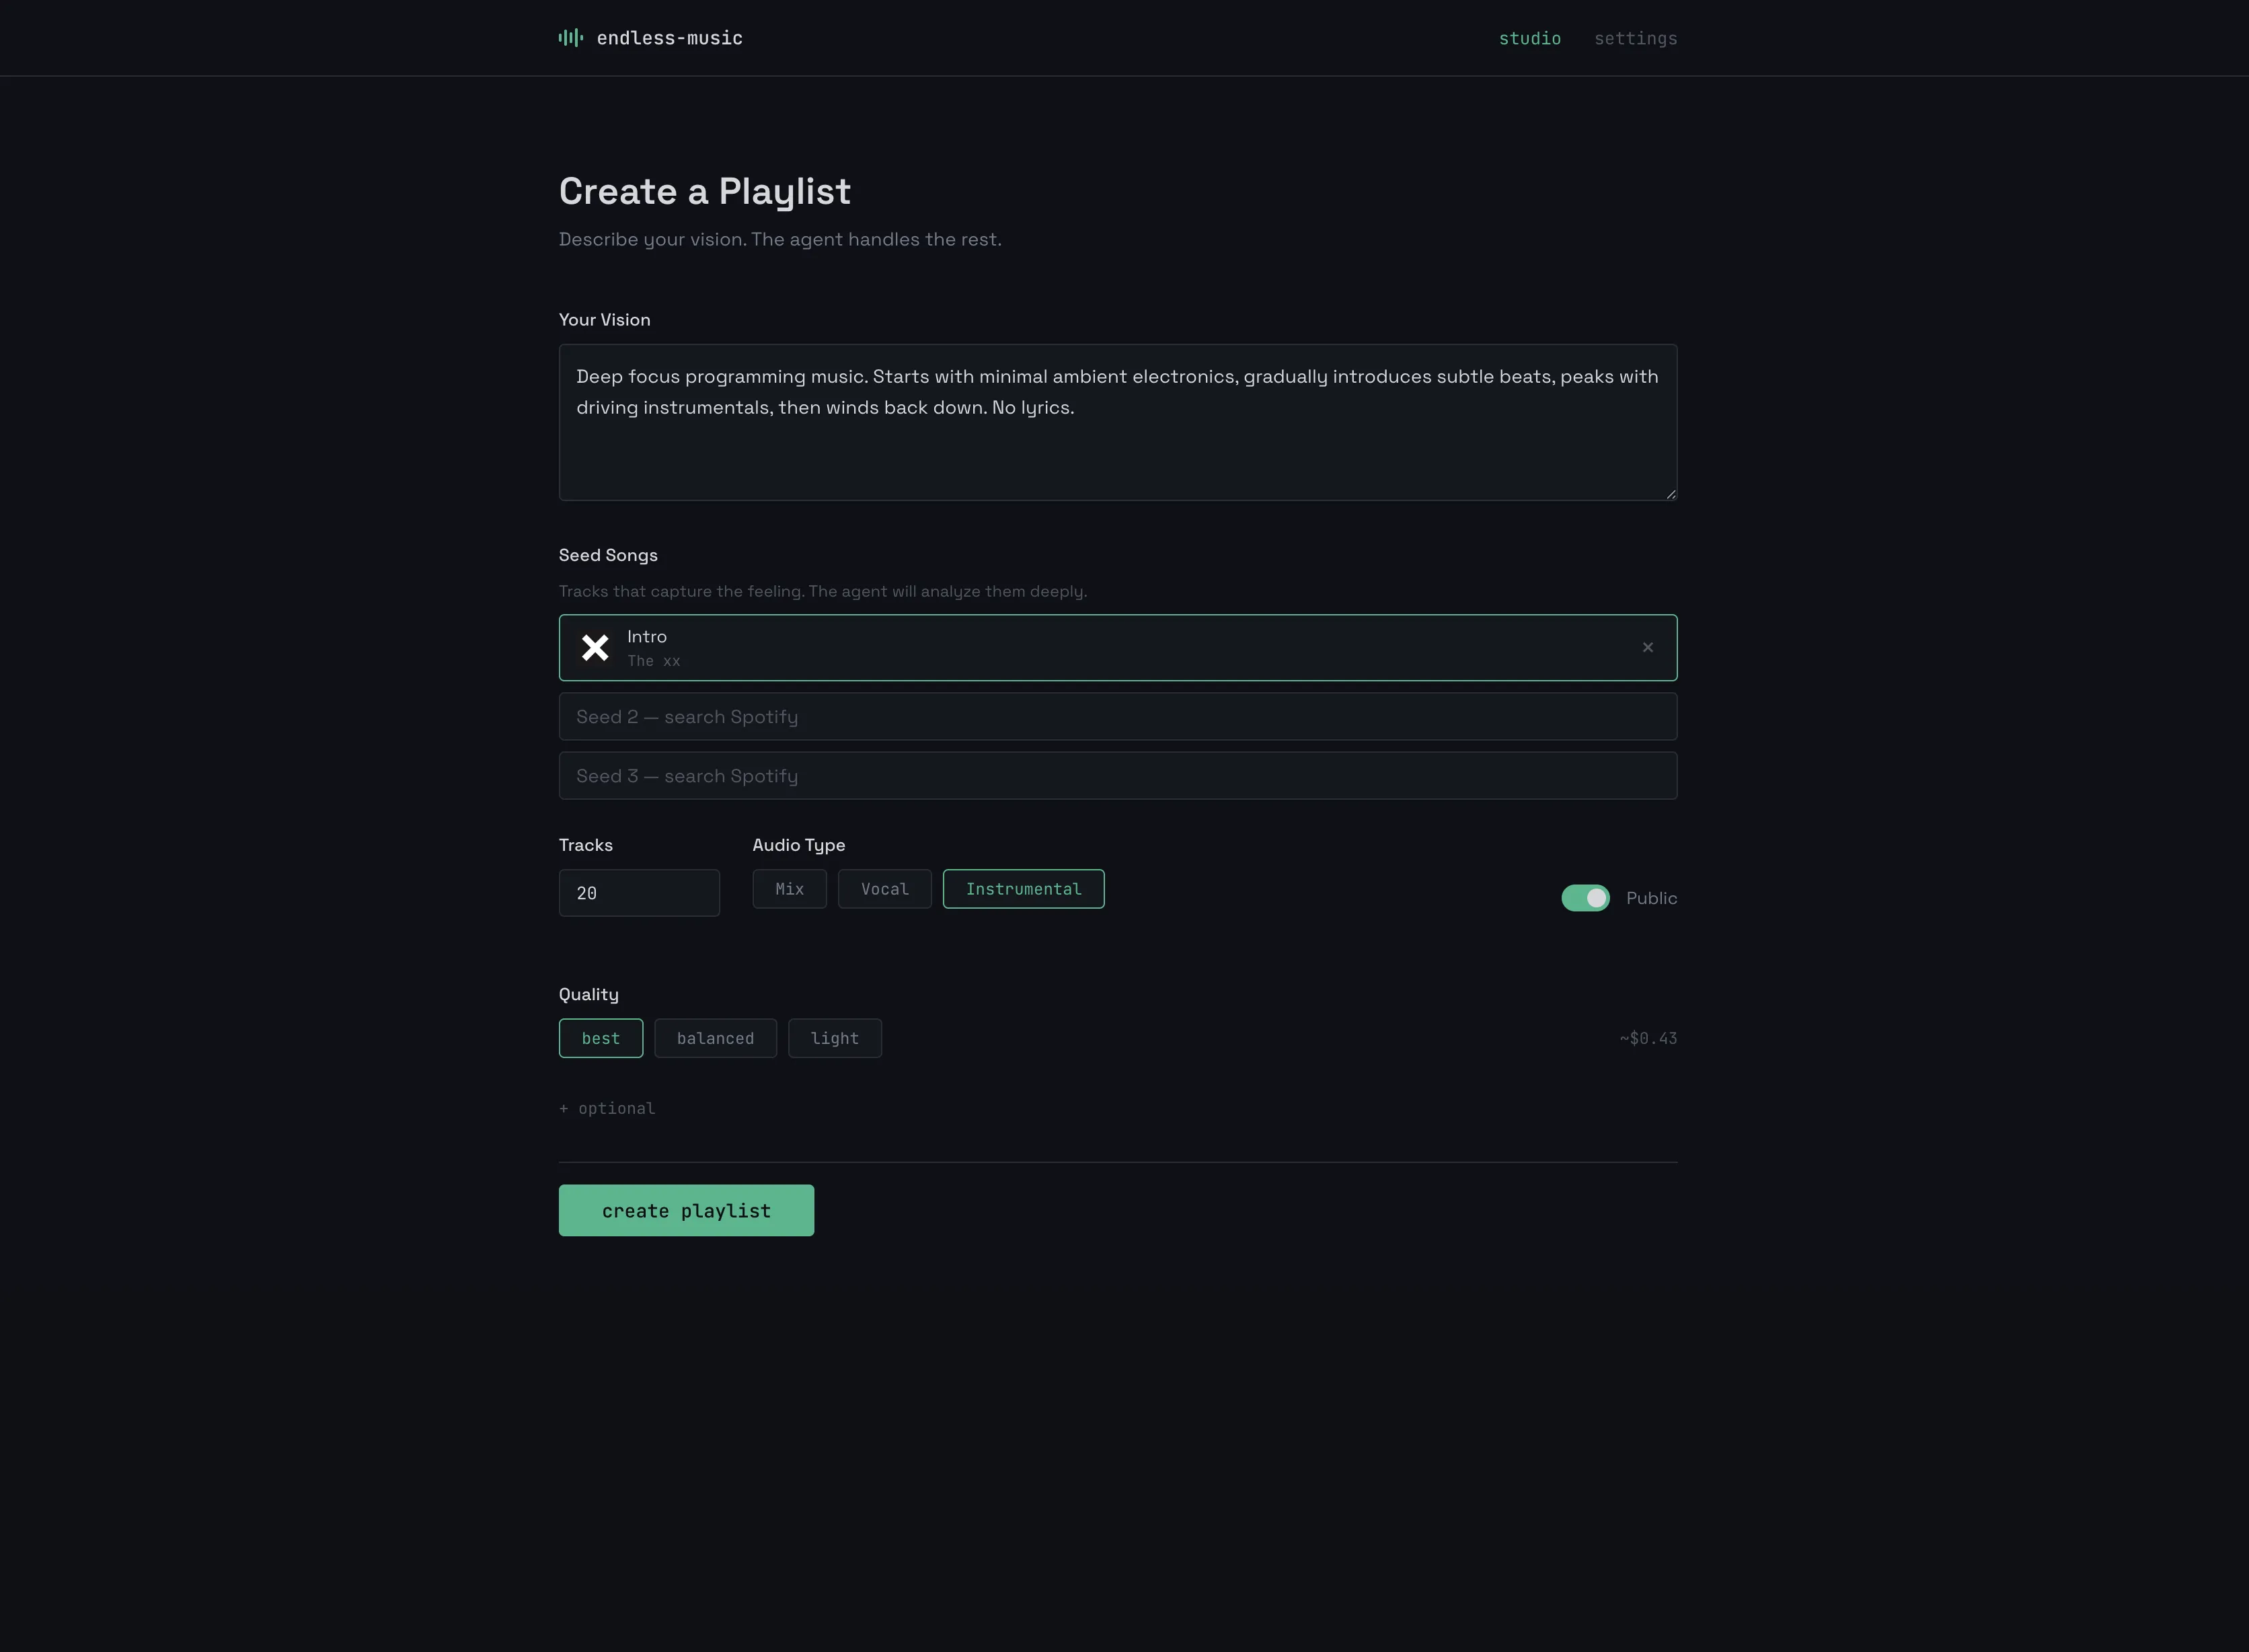Expand the optional settings section

607,1108
